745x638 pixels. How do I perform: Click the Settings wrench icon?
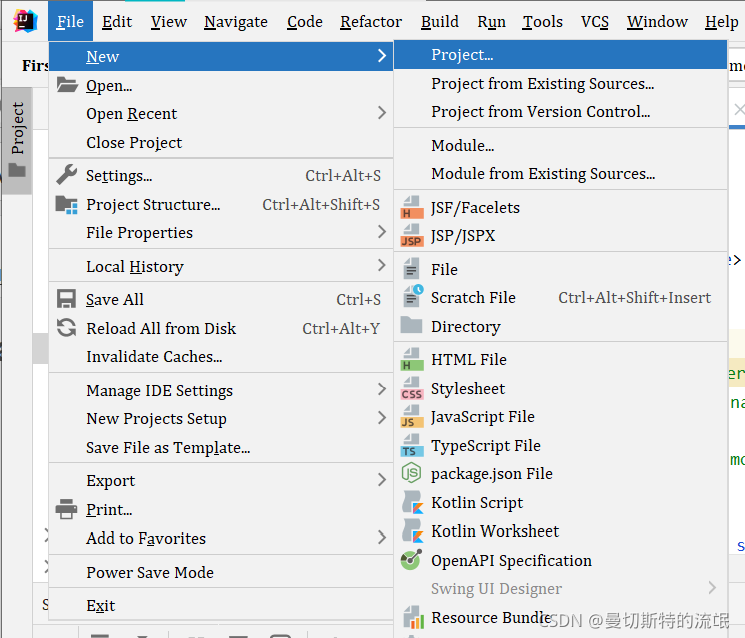tap(67, 175)
